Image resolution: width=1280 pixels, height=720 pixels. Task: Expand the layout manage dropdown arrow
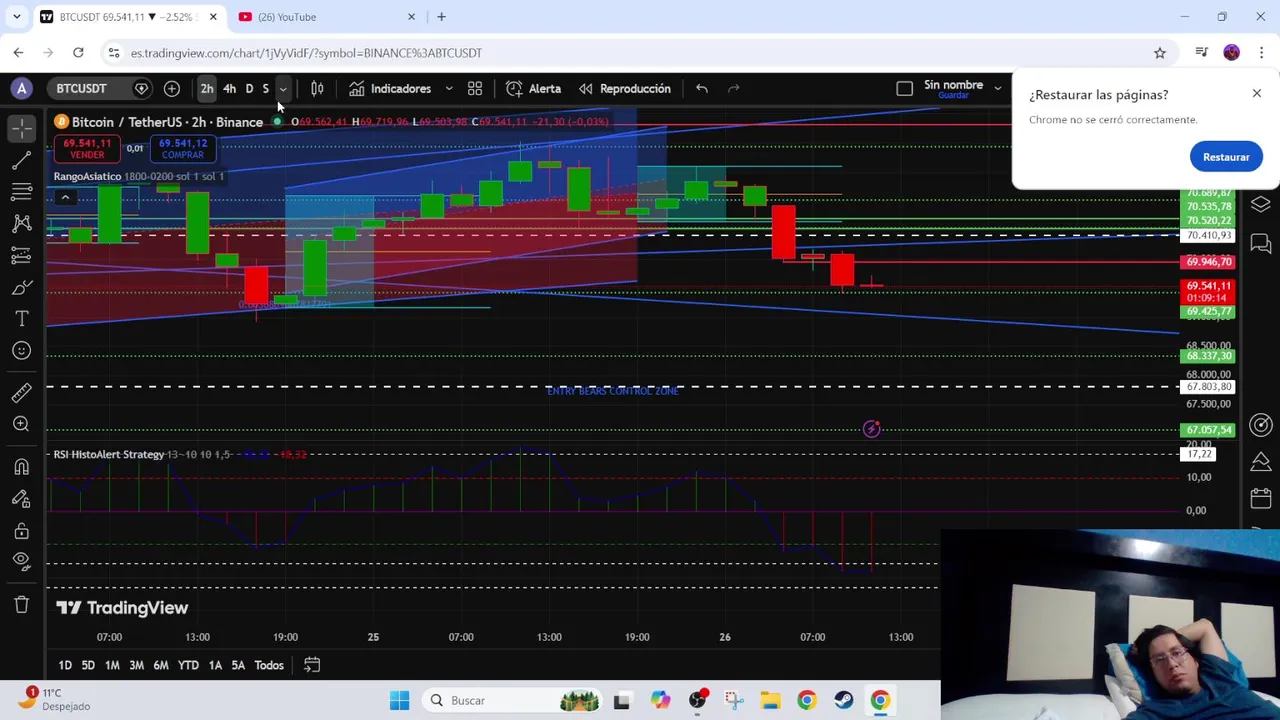[997, 88]
